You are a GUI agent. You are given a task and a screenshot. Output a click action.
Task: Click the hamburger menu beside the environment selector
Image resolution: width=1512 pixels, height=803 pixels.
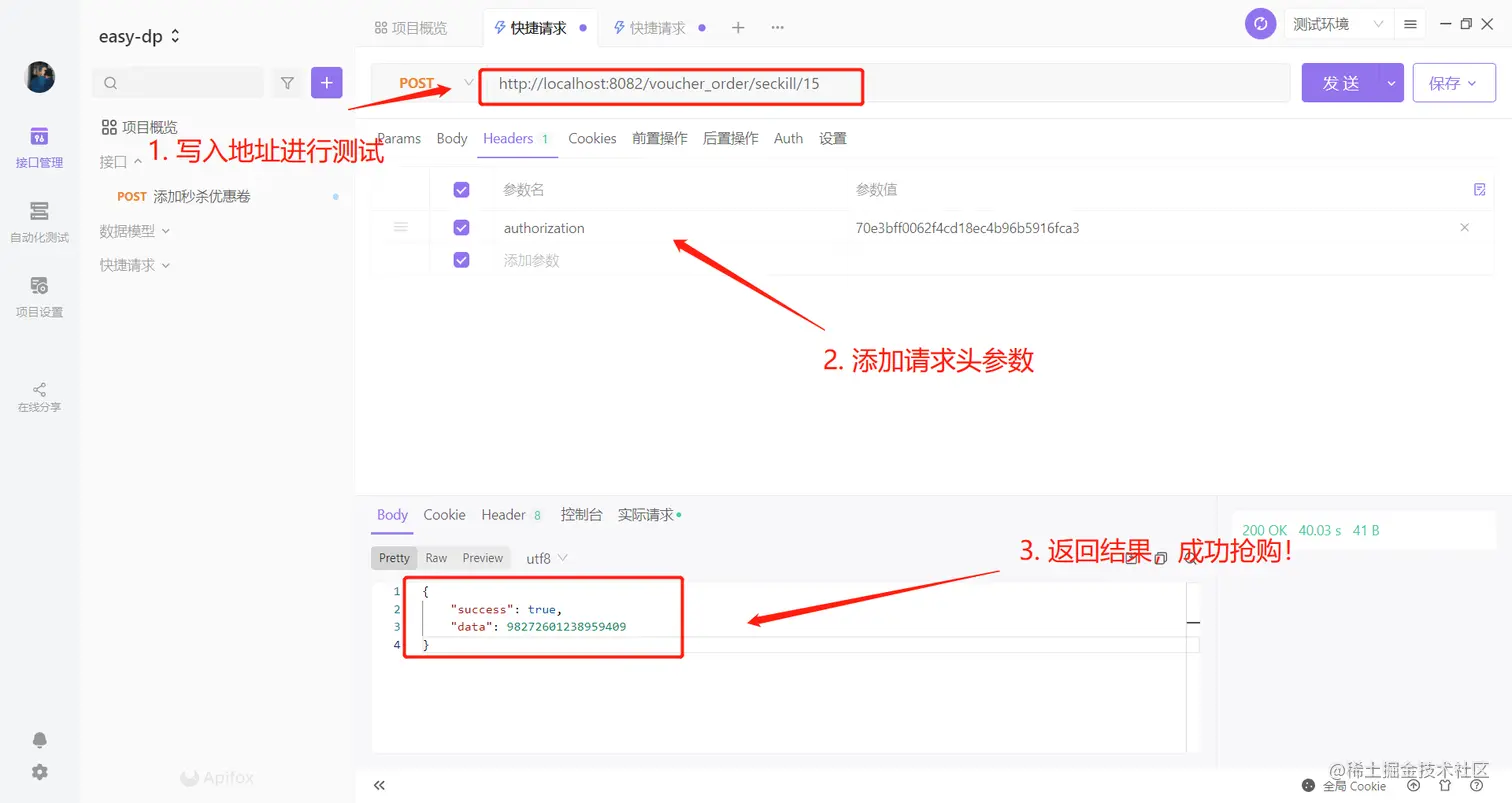[x=1410, y=23]
